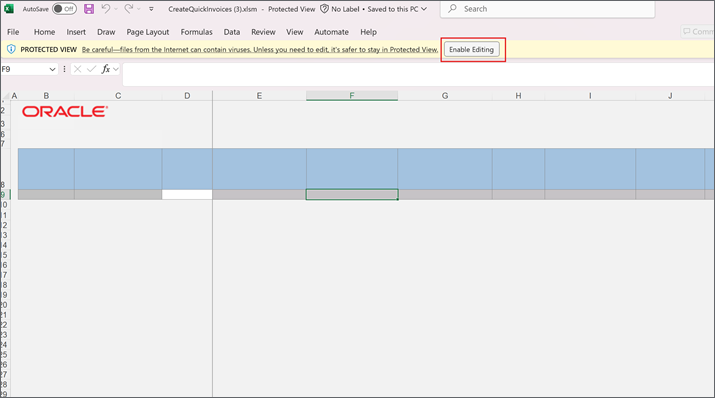715x398 pixels.
Task: Click the Redo arrow icon
Action: pyautogui.click(x=129, y=8)
